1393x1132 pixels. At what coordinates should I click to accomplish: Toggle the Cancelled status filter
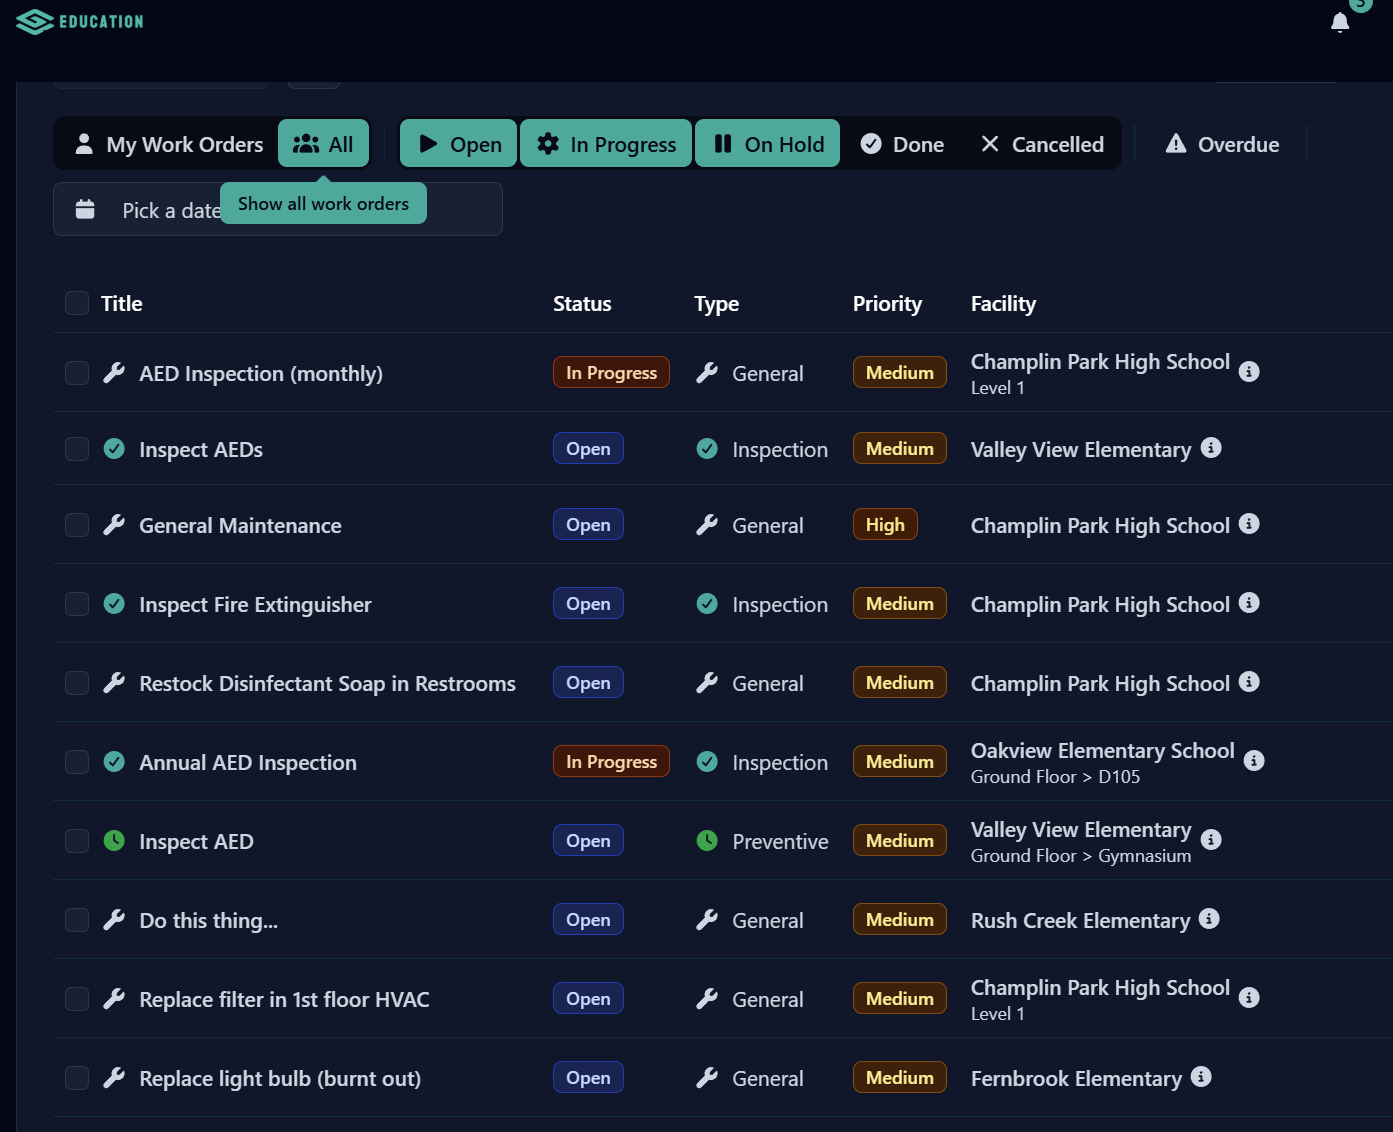1042,144
